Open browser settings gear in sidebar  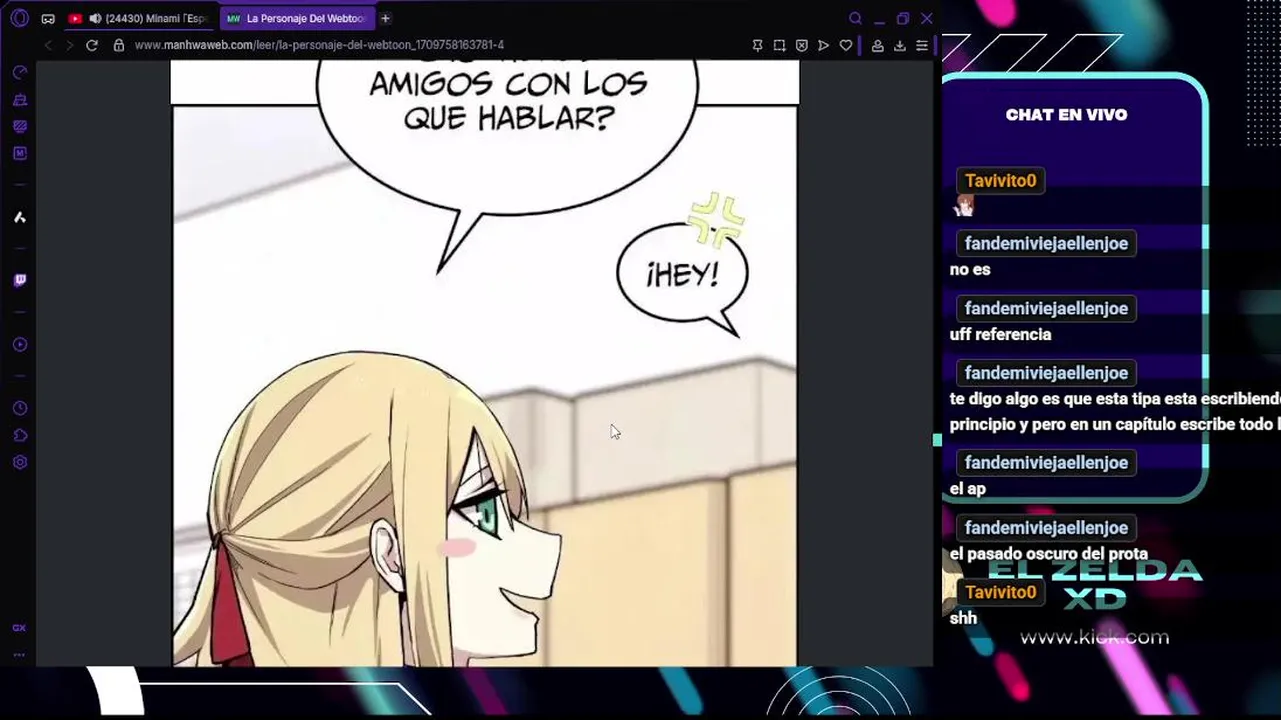[x=19, y=463]
